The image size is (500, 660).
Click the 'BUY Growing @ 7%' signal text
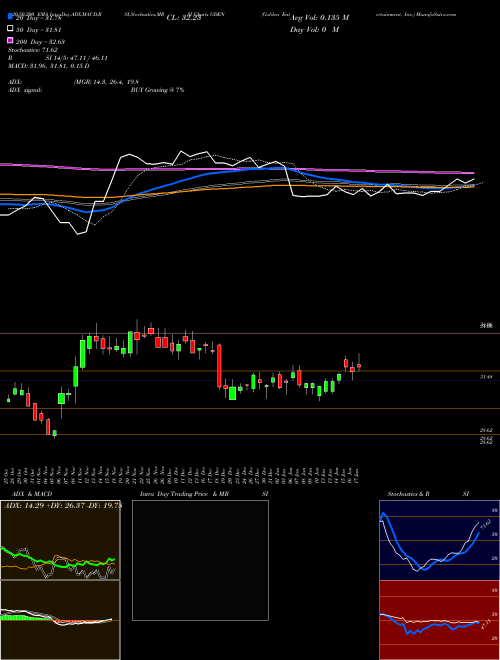157,90
